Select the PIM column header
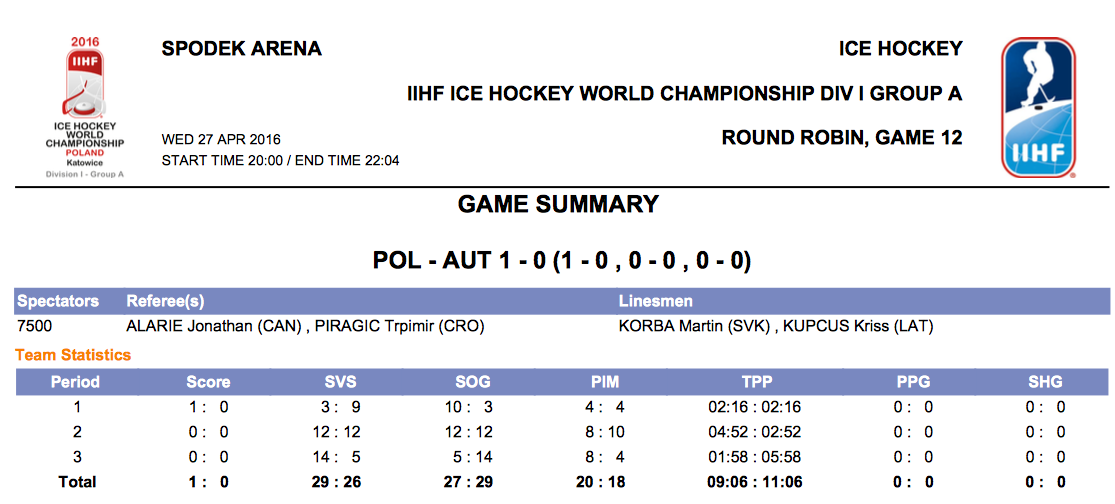Screen dimensions: 1115x504 tap(606, 382)
